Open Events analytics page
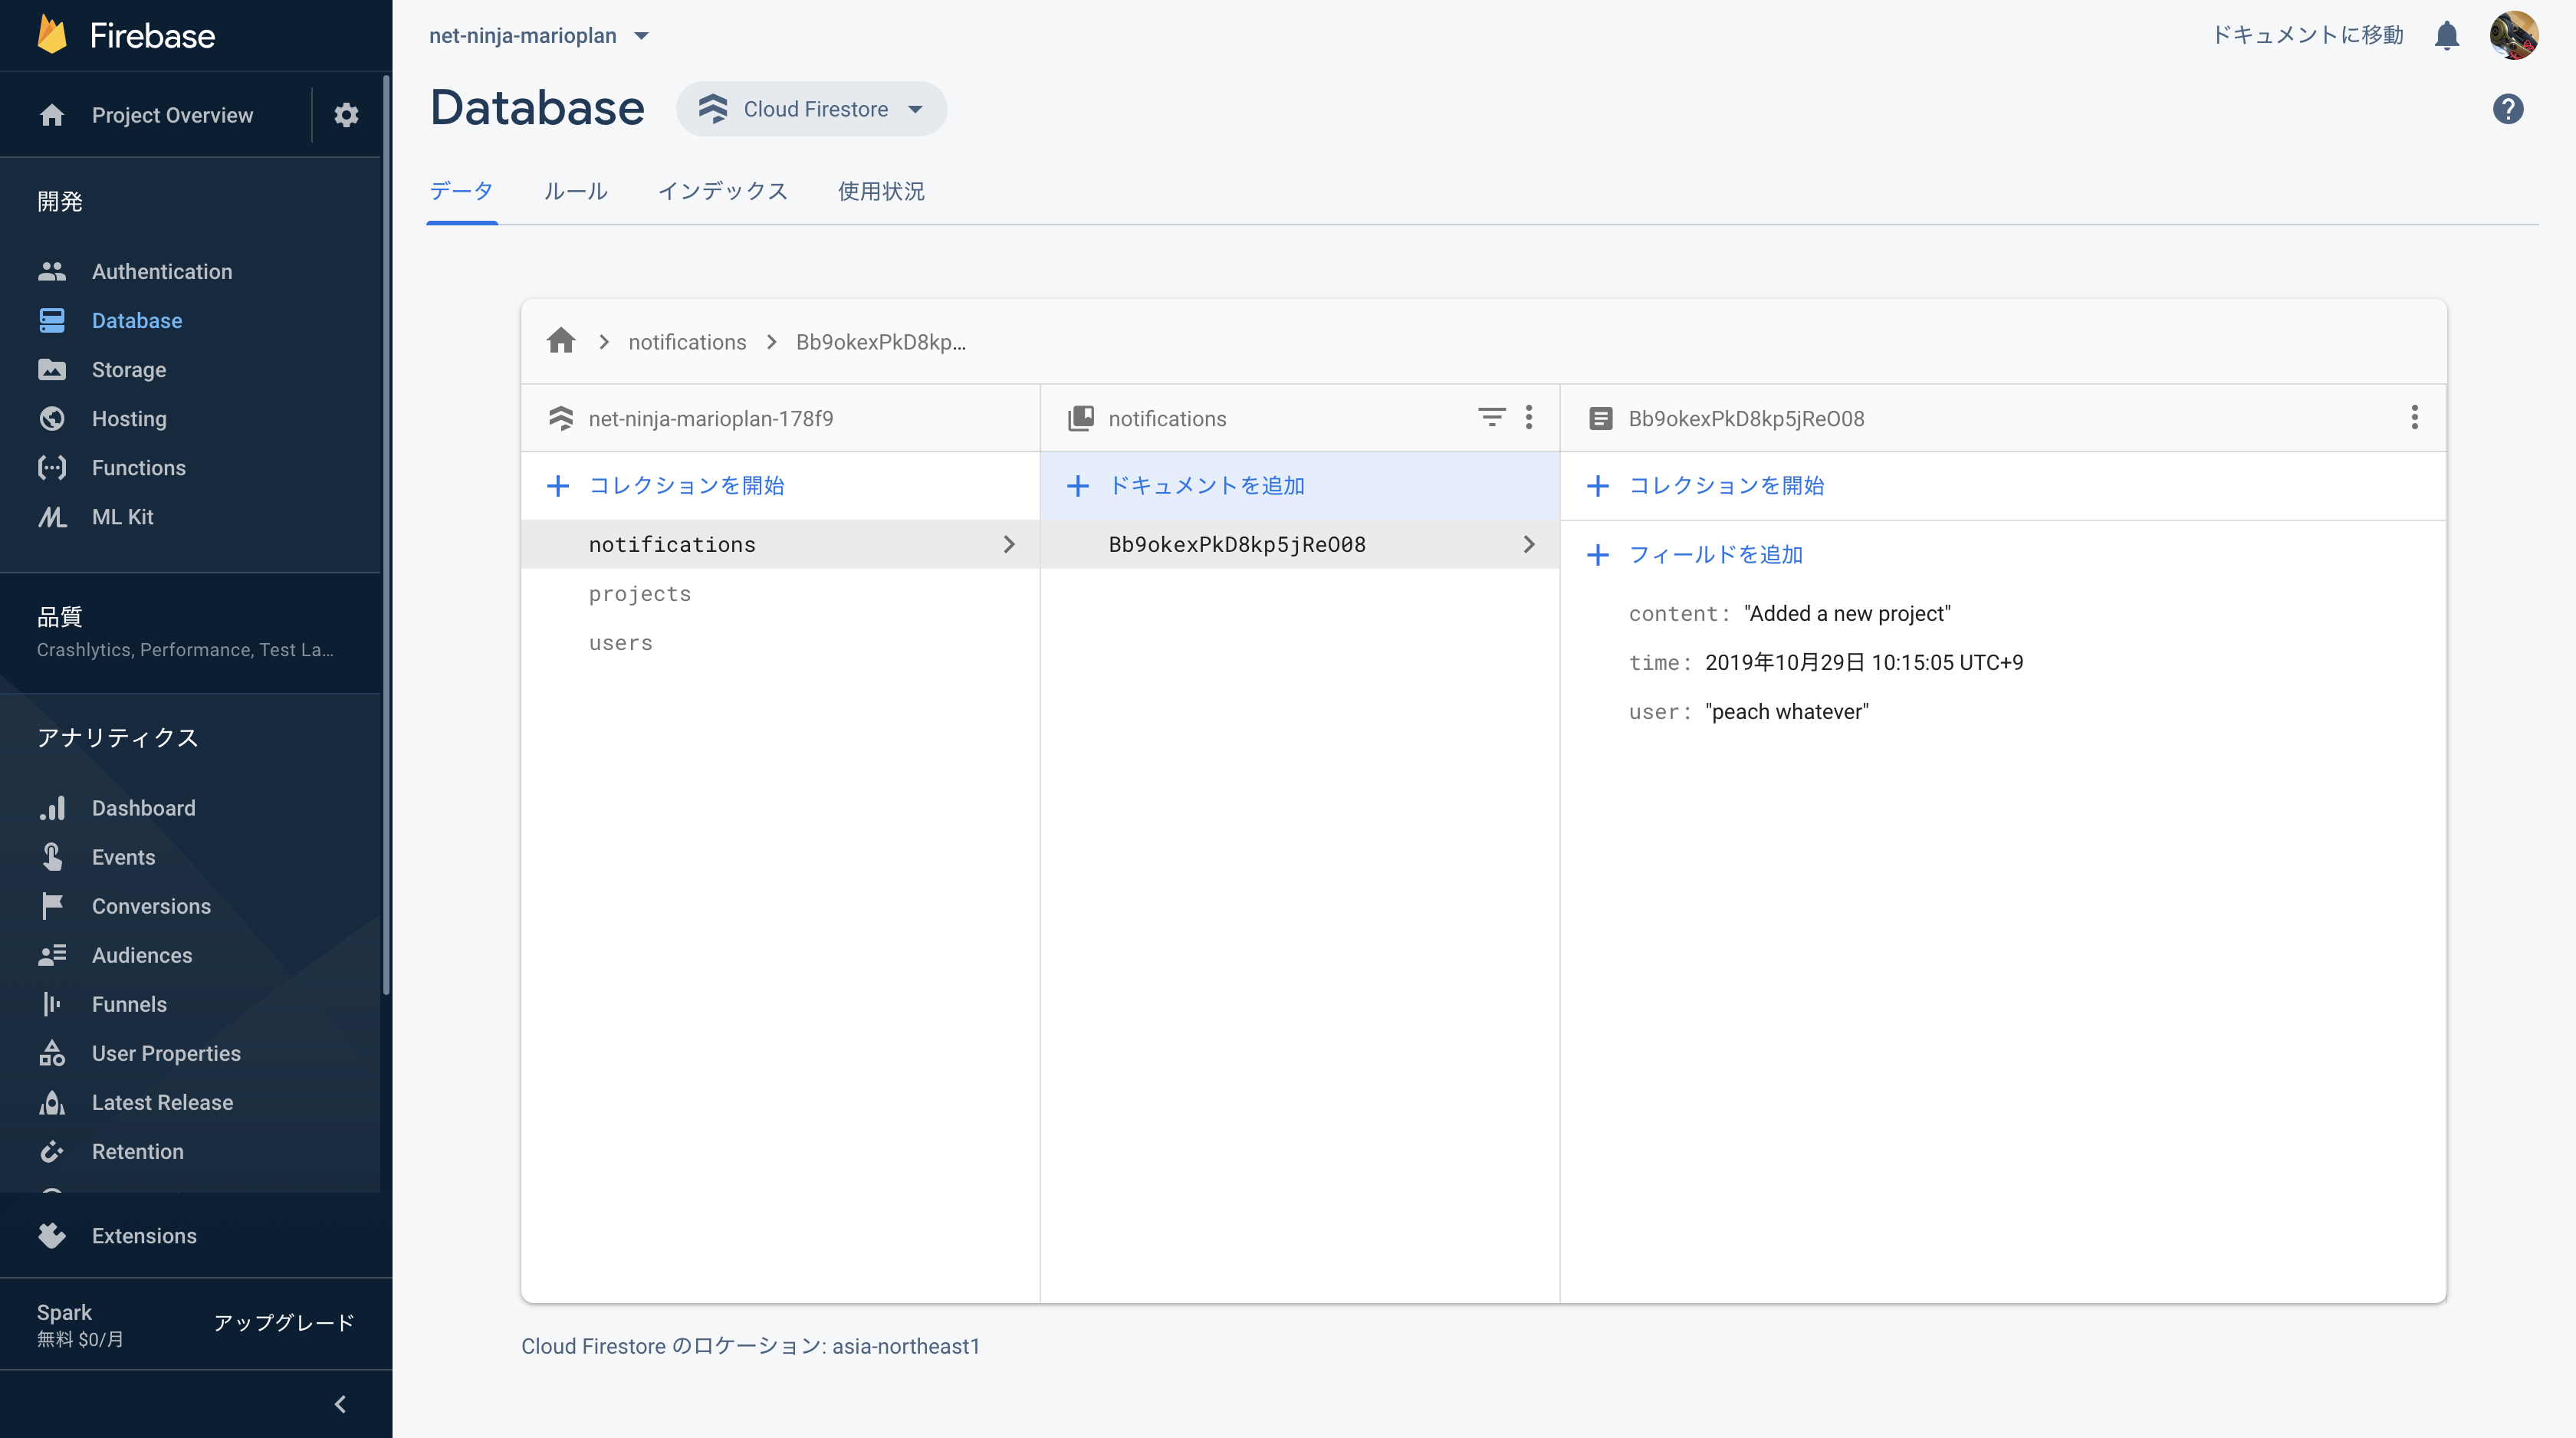Image resolution: width=2576 pixels, height=1438 pixels. tap(123, 856)
